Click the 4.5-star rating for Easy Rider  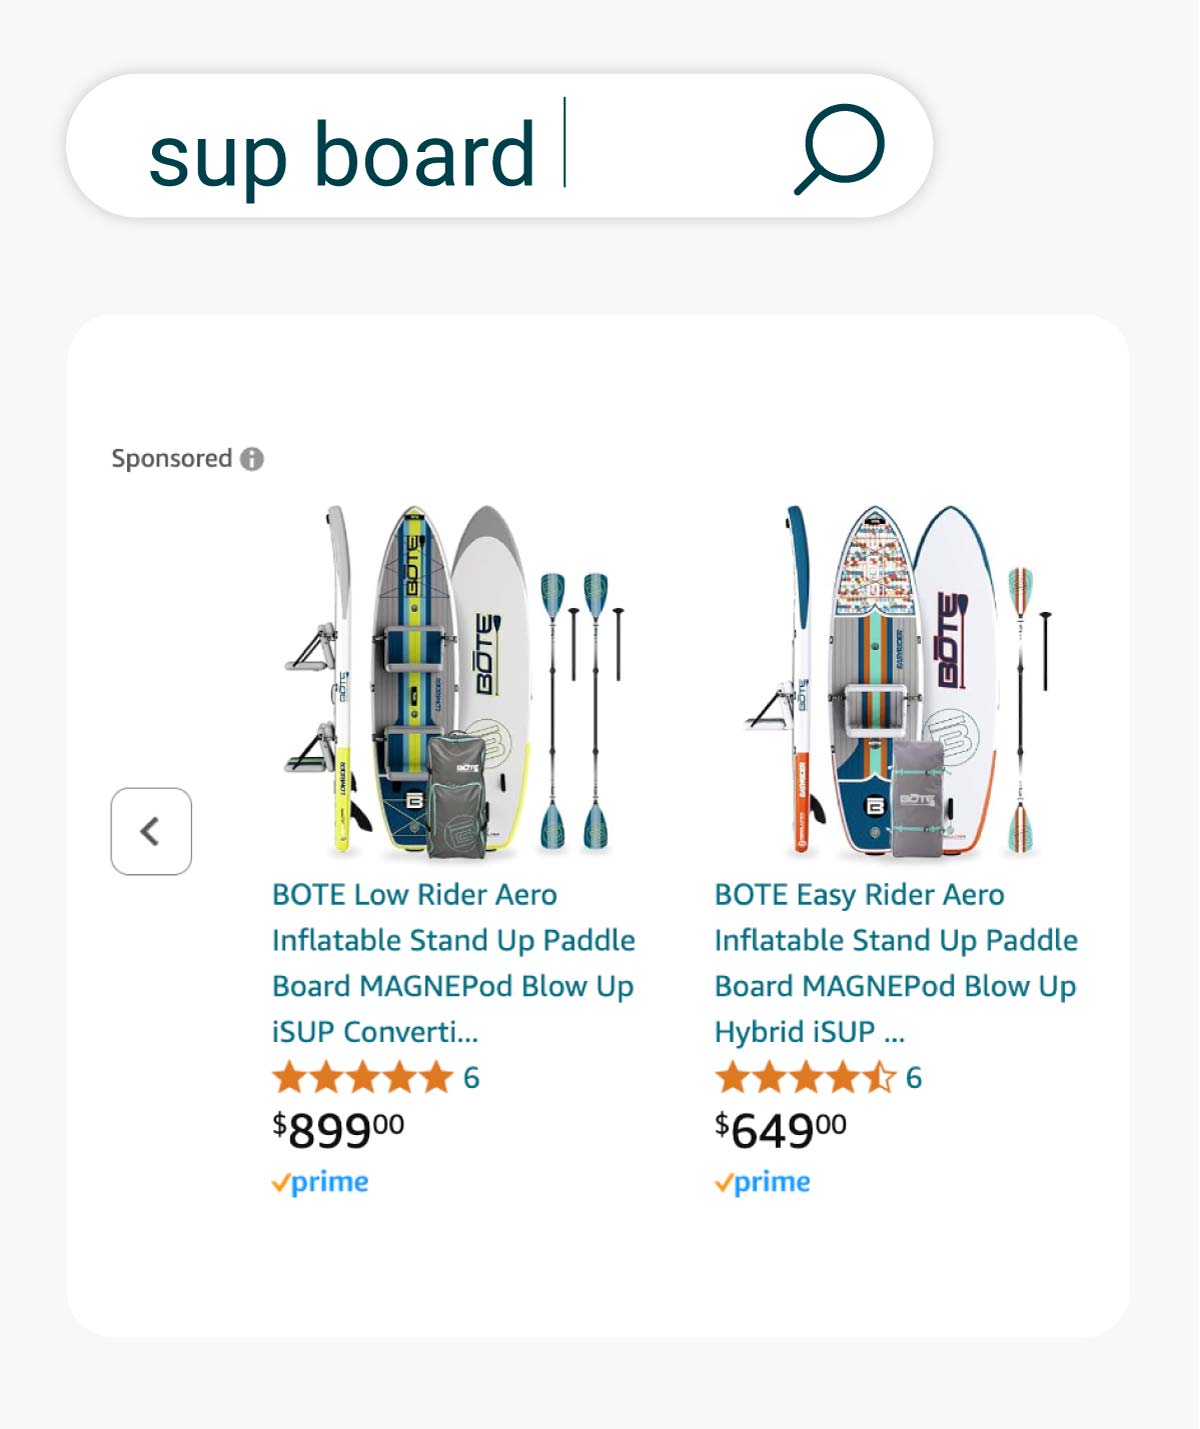pyautogui.click(x=804, y=1078)
